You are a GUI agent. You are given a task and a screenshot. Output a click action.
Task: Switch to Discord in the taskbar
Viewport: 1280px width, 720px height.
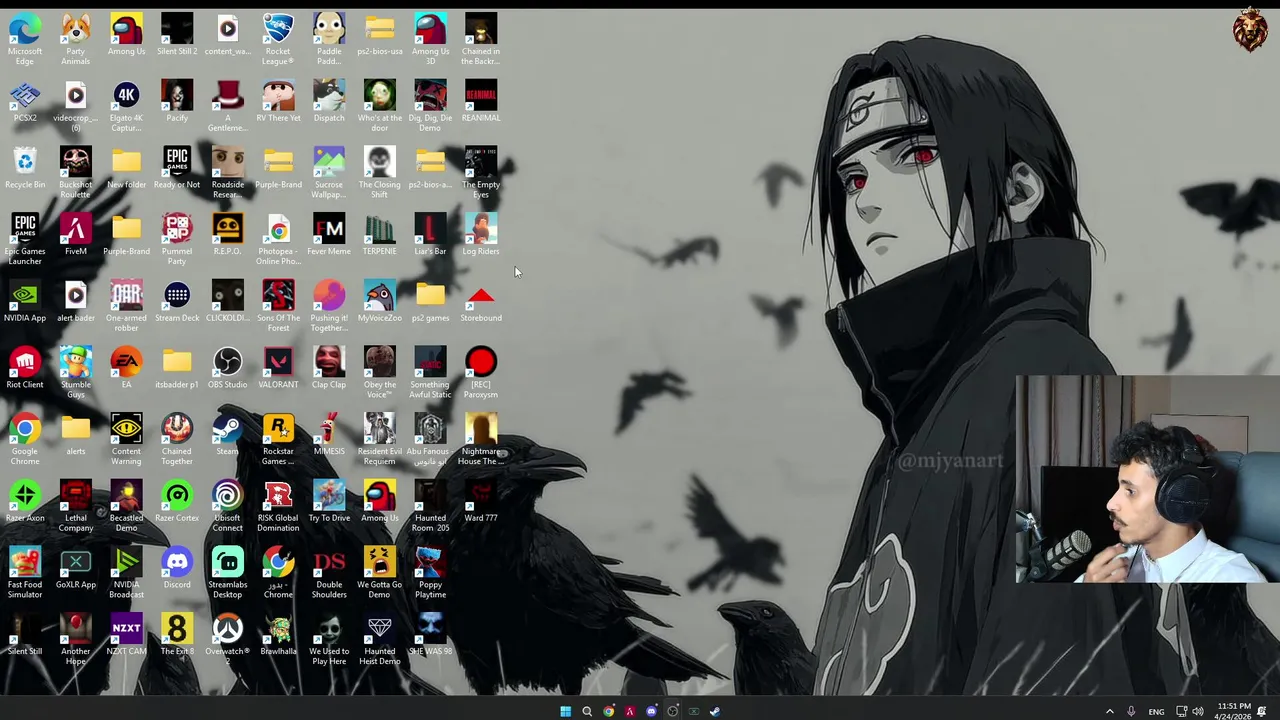click(x=651, y=711)
